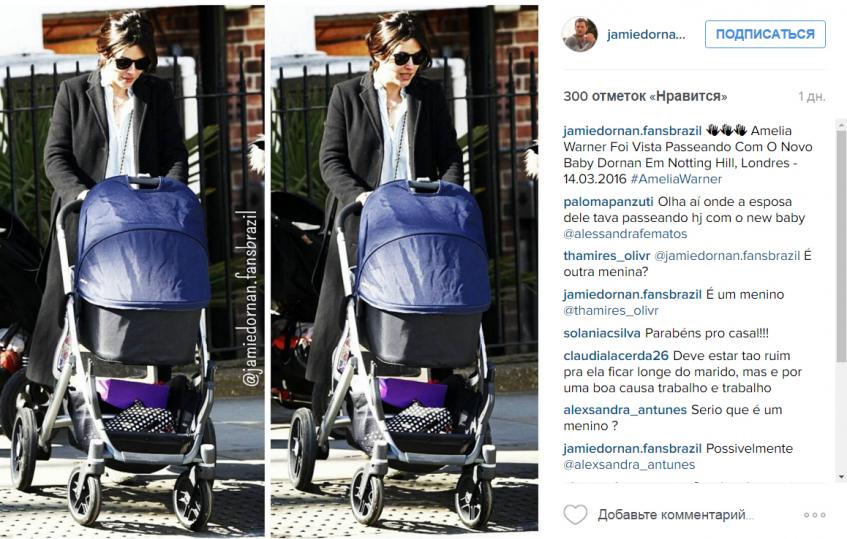Viewport: 847px width, 539px height.
Task: Open alexsandra_antunes commenter profile
Action: point(625,410)
